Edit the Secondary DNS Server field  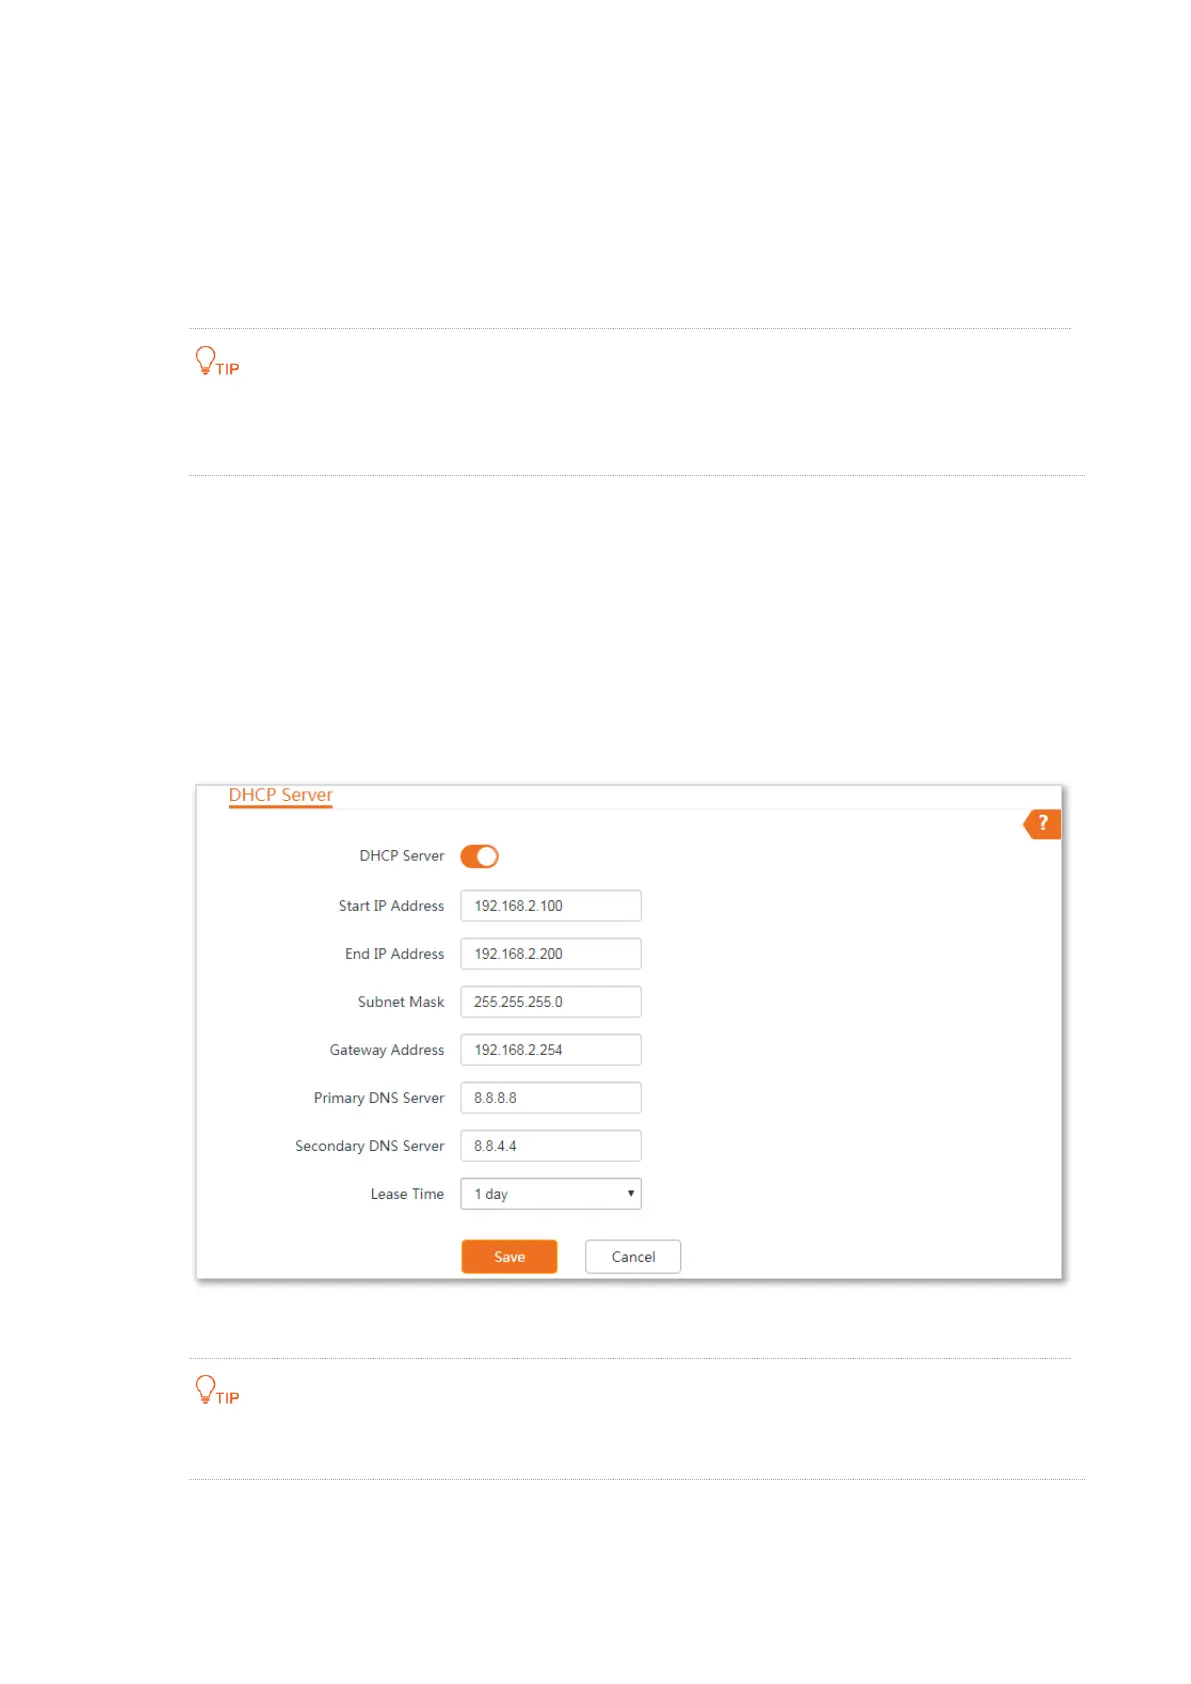551,1146
